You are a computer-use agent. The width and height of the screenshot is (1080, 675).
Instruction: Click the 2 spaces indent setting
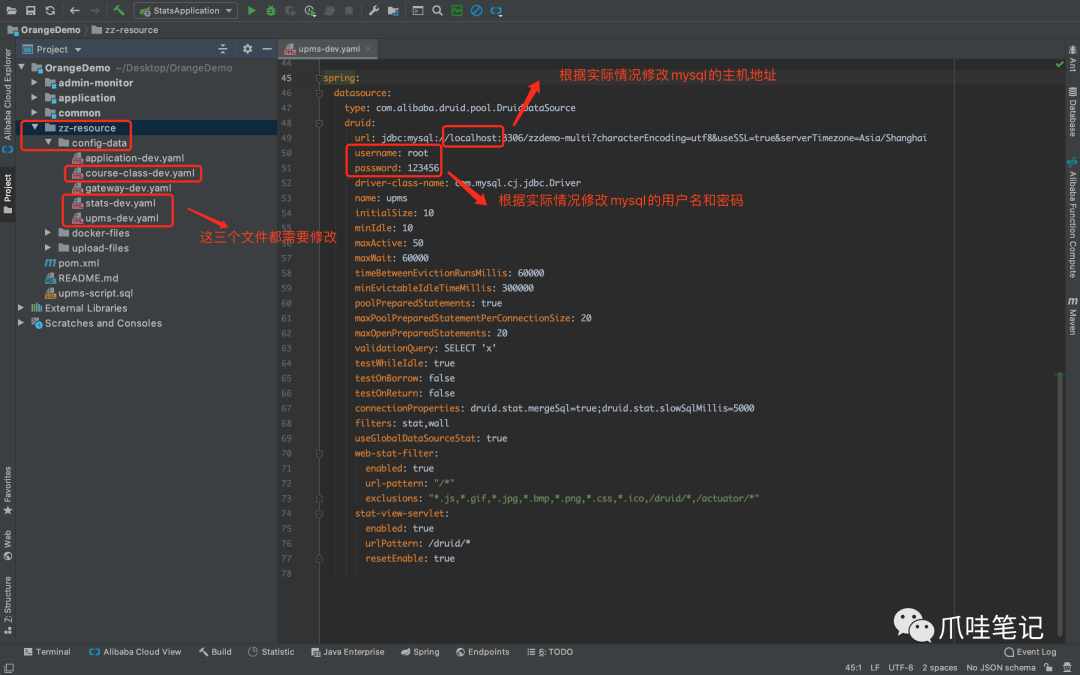(939, 667)
